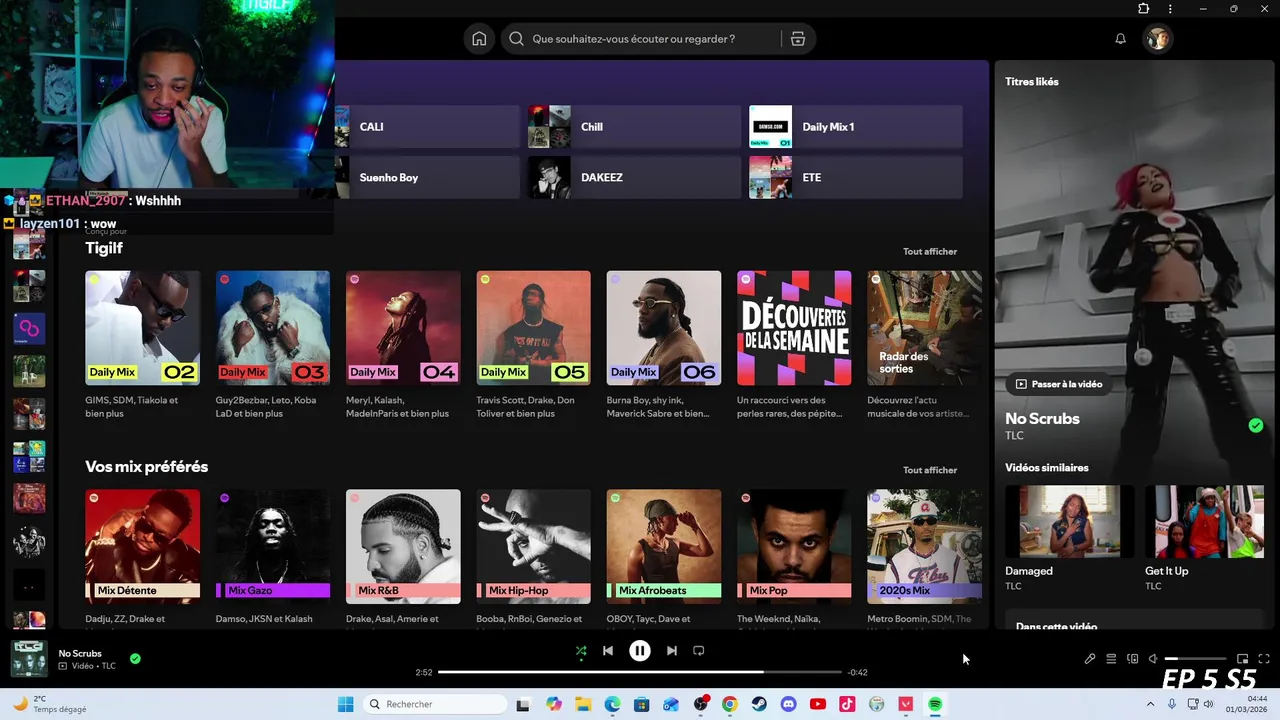1280x720 pixels.
Task: Skip to the next track
Action: coord(672,651)
